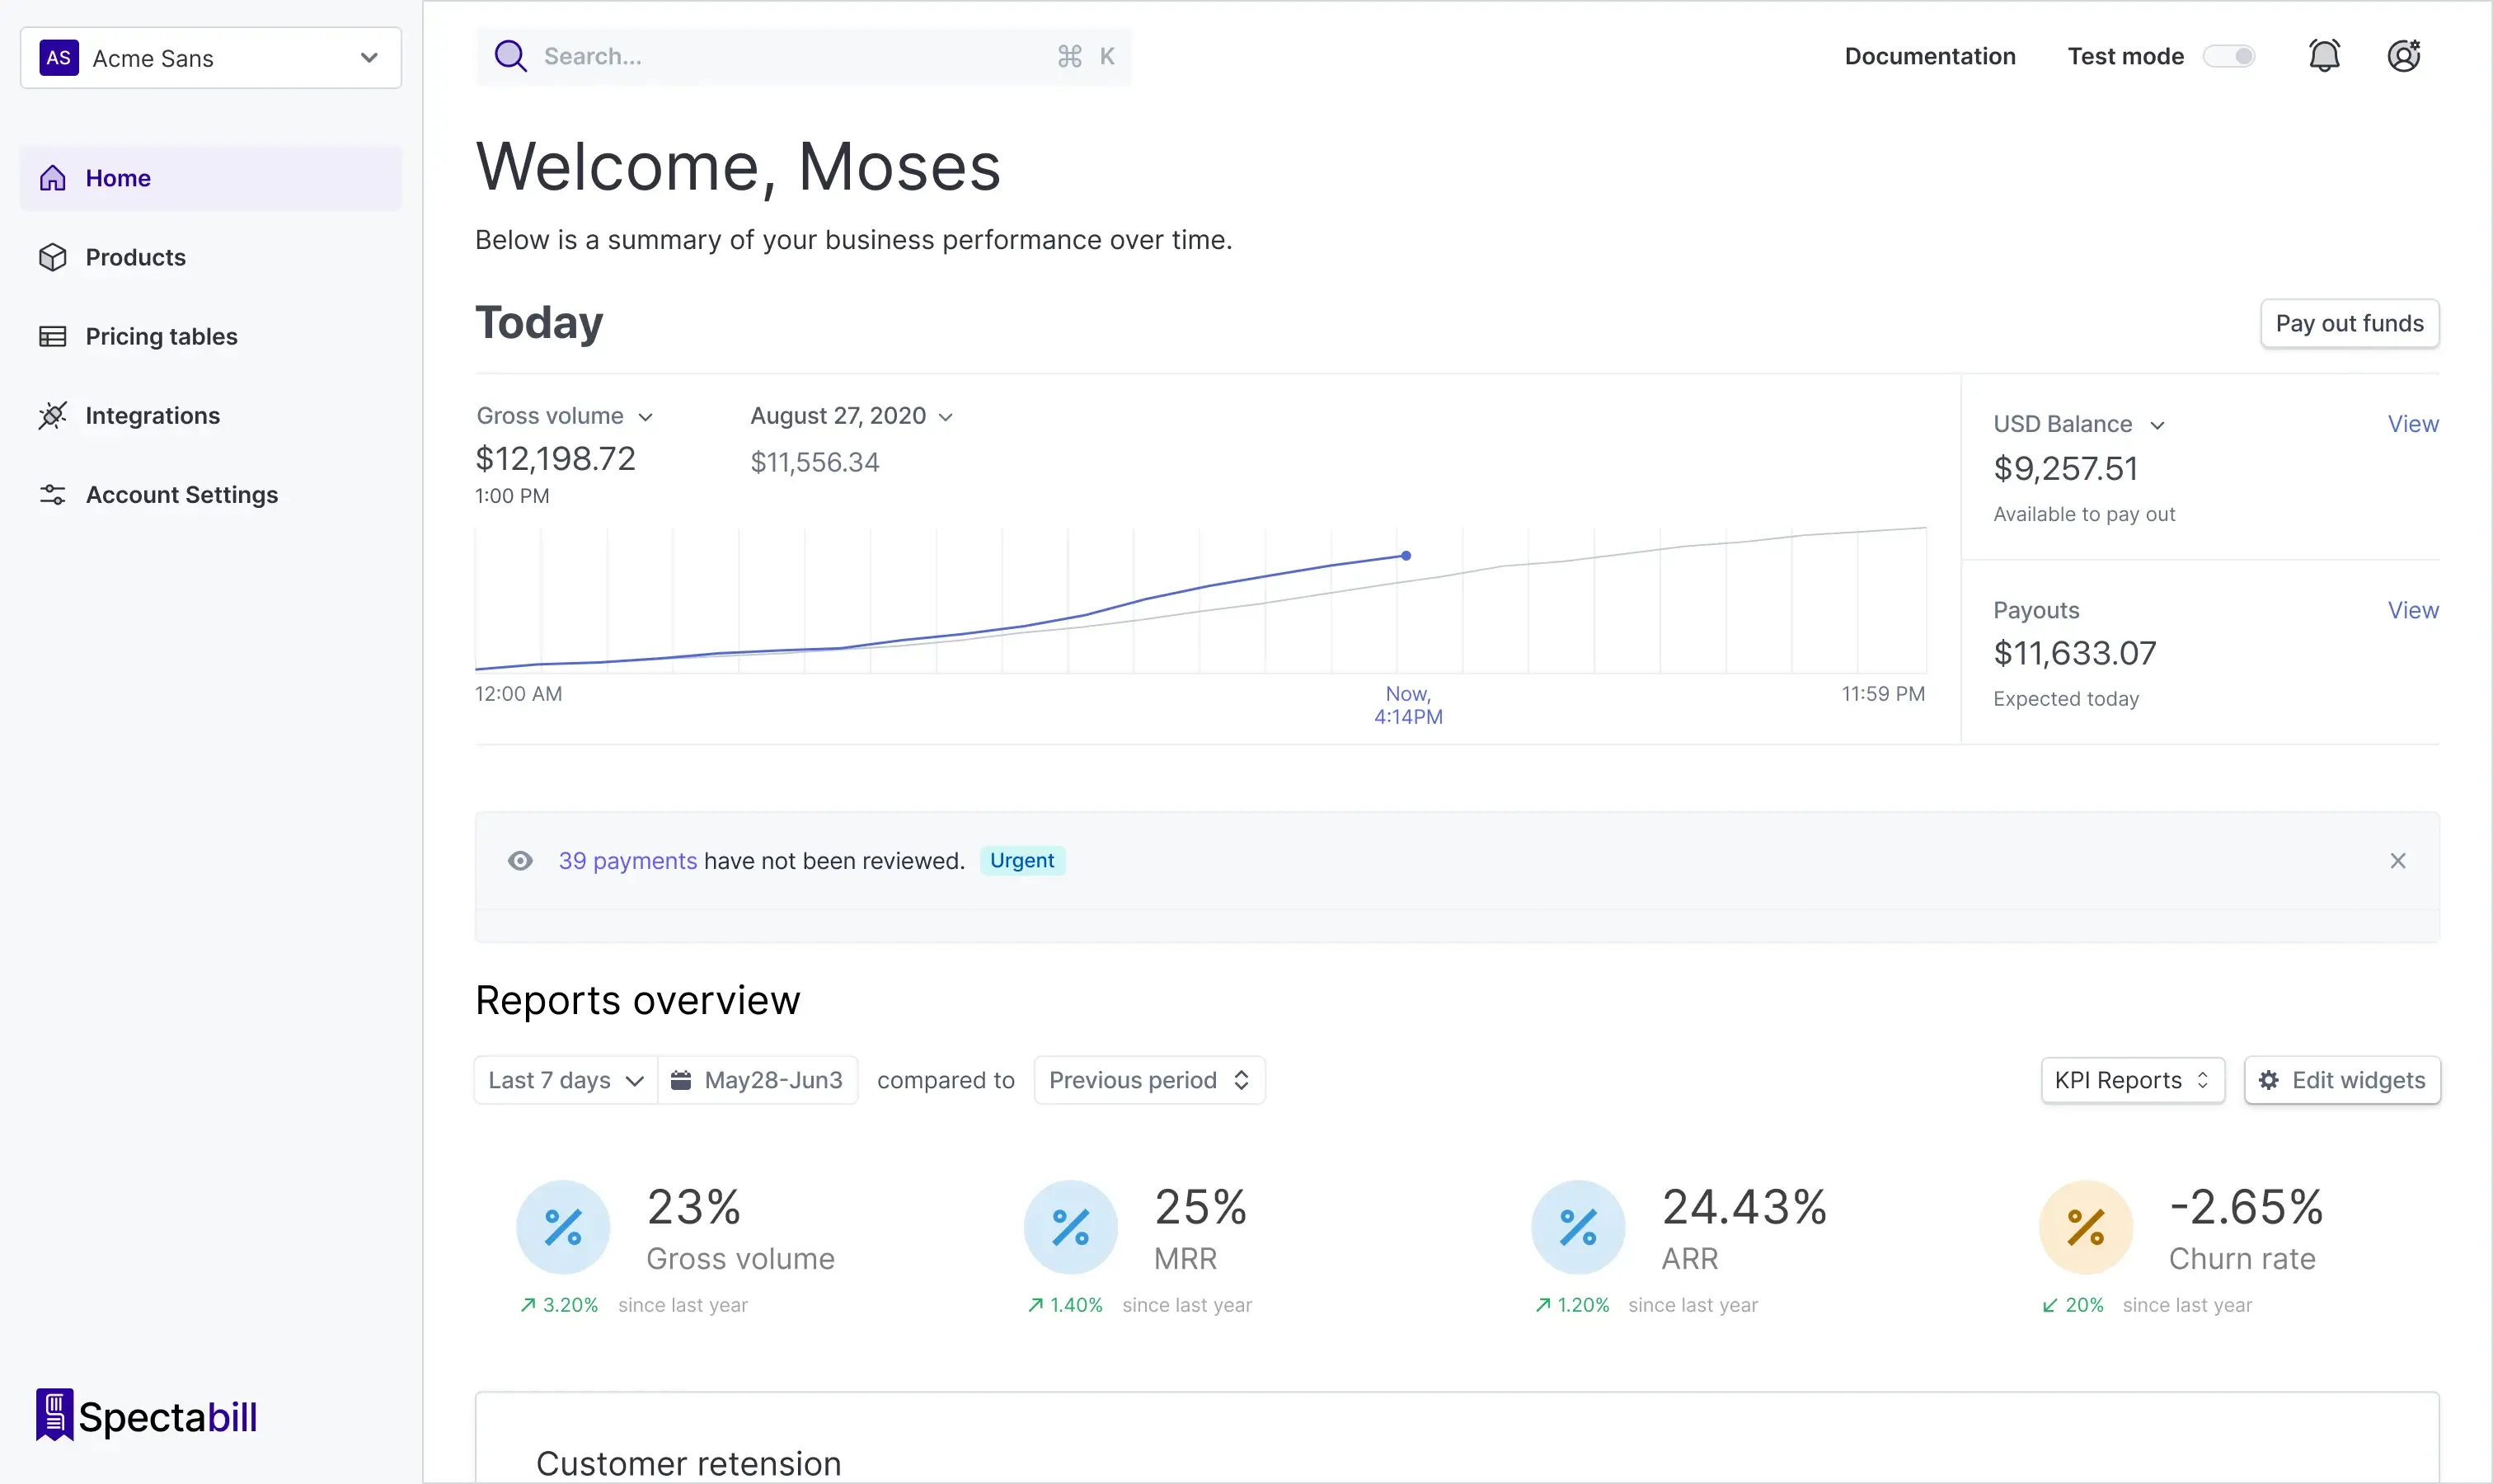Click the Integrations plug icon
2493x1484 pixels.
tap(53, 415)
